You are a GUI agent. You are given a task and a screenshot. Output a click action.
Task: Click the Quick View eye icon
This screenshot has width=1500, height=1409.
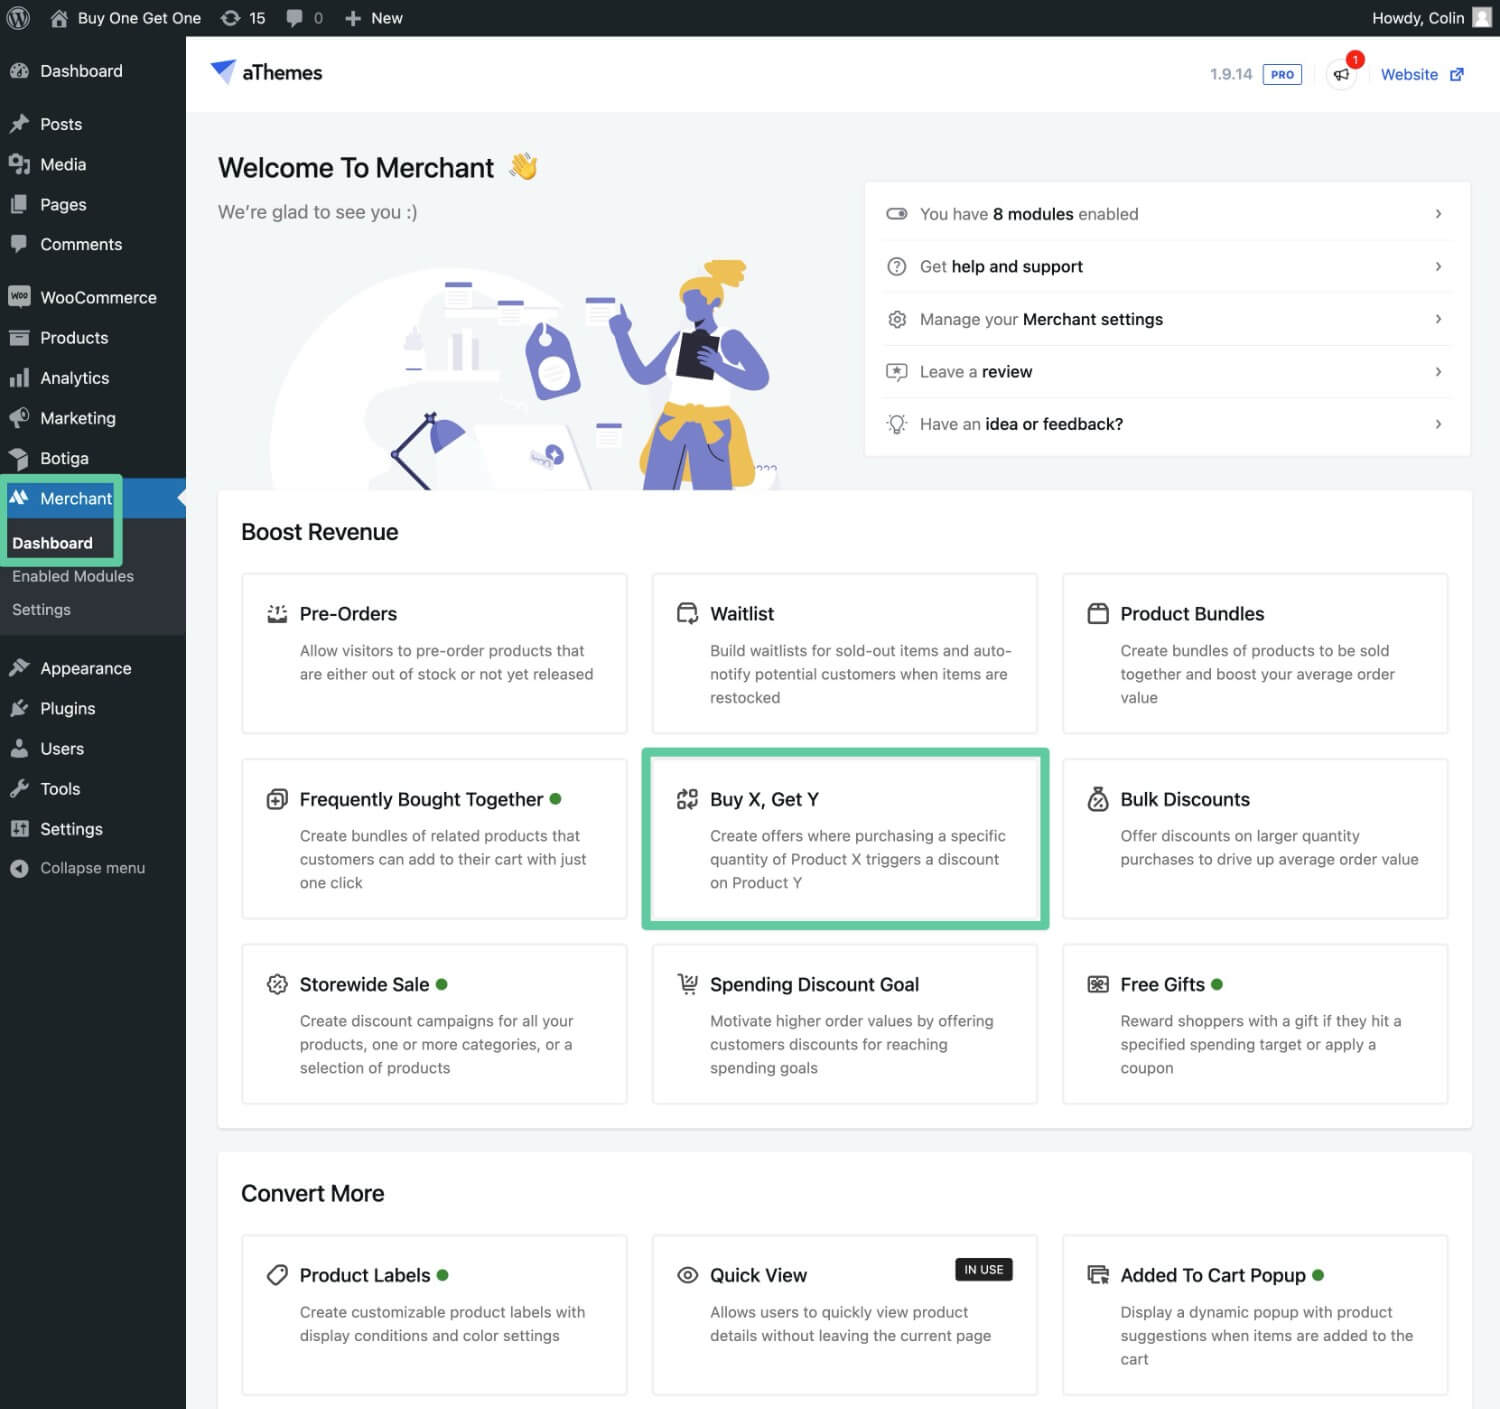pos(687,1275)
